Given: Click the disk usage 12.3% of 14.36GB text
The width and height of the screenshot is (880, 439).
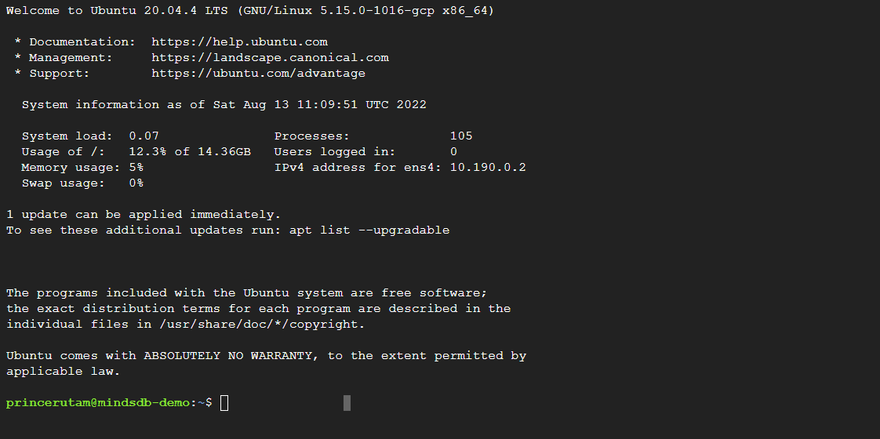Looking at the screenshot, I should click(190, 151).
